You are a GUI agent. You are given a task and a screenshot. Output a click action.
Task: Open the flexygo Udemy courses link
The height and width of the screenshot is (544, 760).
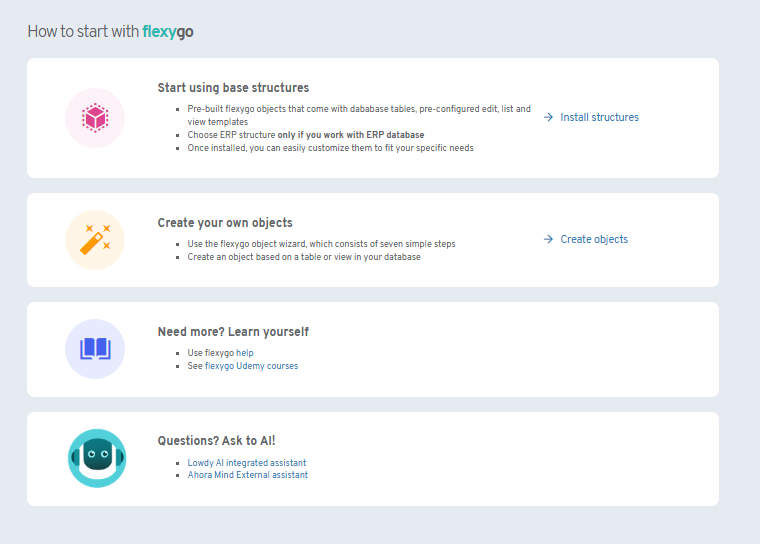click(x=252, y=366)
